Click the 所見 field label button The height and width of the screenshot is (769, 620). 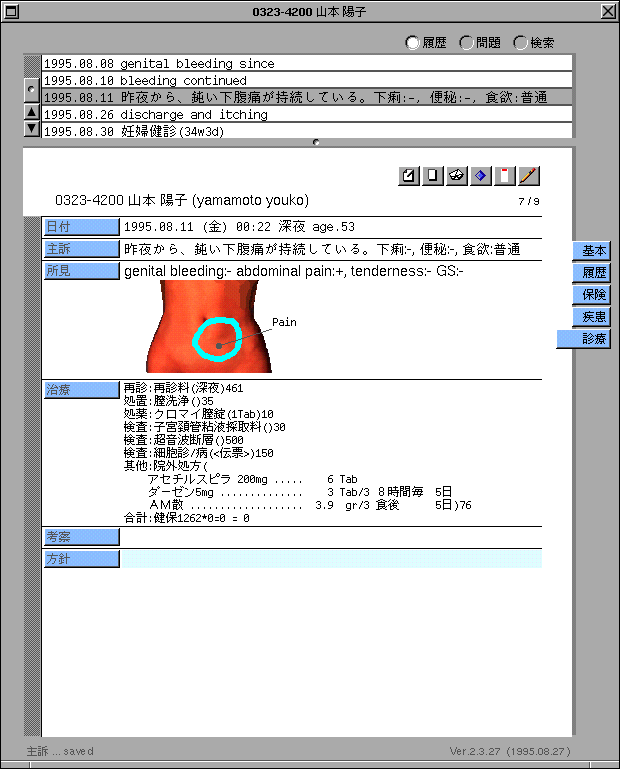[x=81, y=271]
